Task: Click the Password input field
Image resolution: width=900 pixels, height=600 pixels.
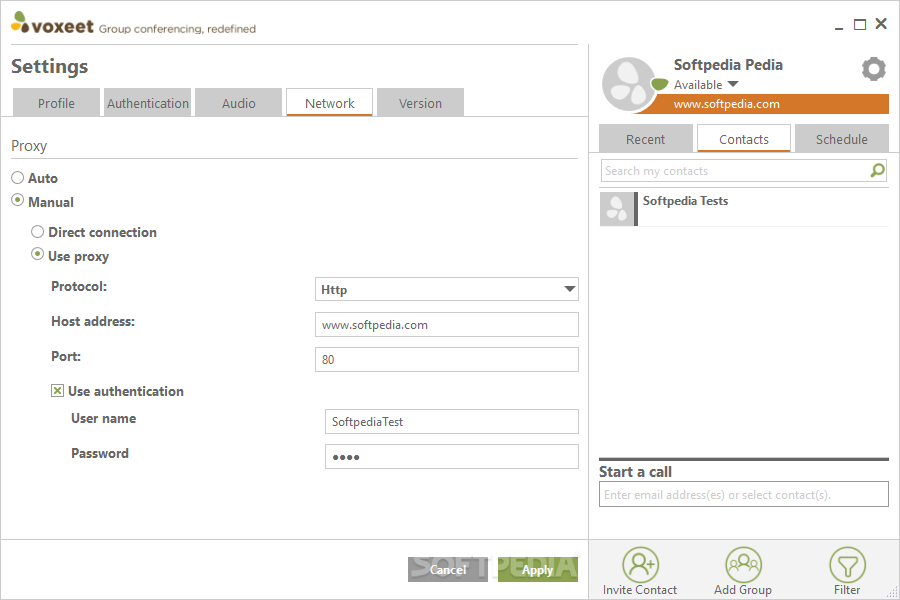Action: [452, 456]
